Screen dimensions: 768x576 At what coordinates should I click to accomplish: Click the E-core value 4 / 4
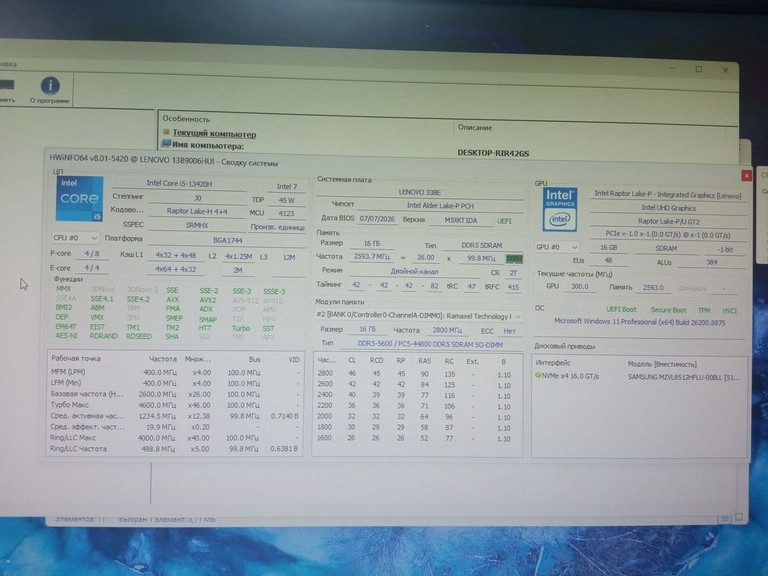tap(92, 268)
